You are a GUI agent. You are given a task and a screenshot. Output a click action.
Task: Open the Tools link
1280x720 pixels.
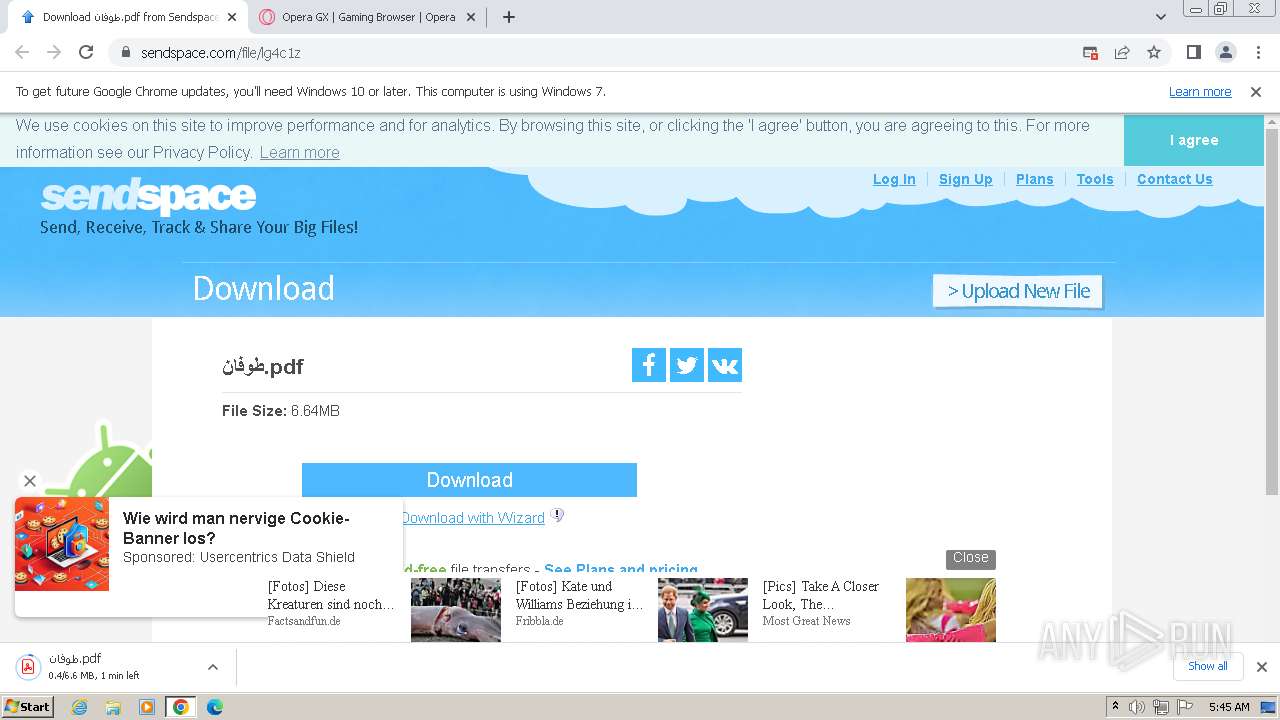click(x=1095, y=179)
